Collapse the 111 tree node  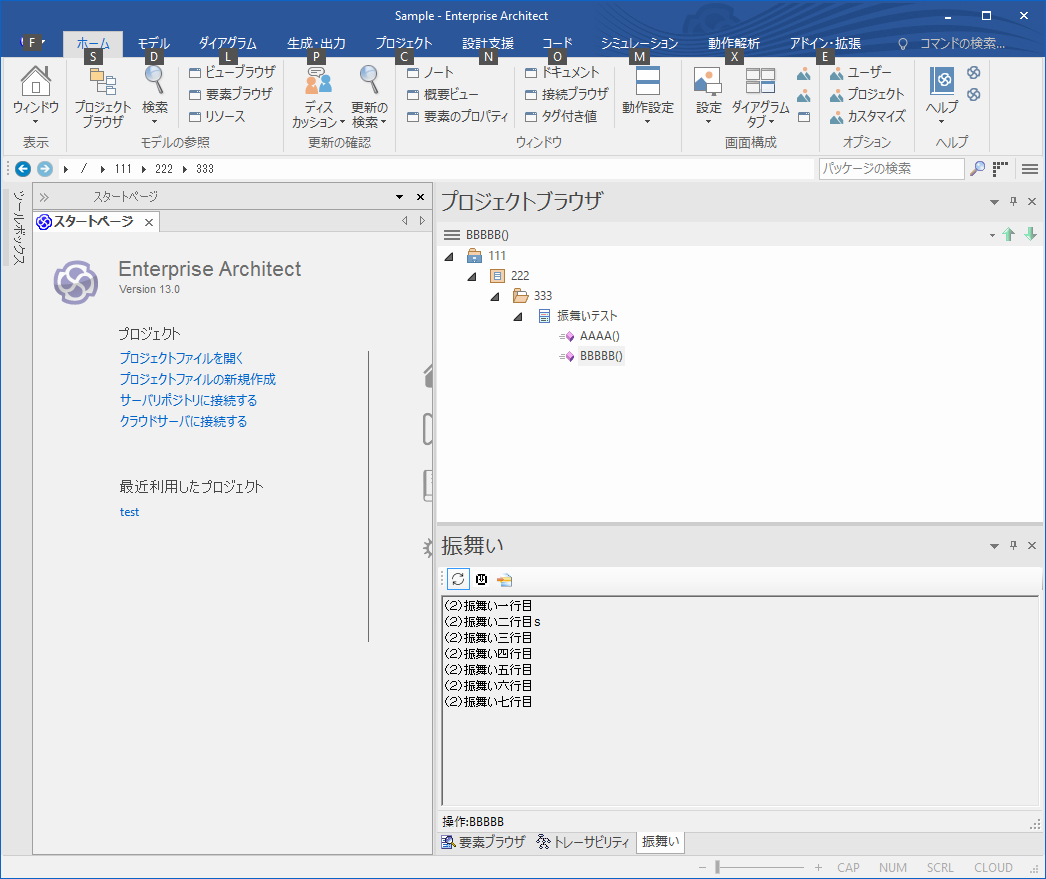click(x=450, y=256)
